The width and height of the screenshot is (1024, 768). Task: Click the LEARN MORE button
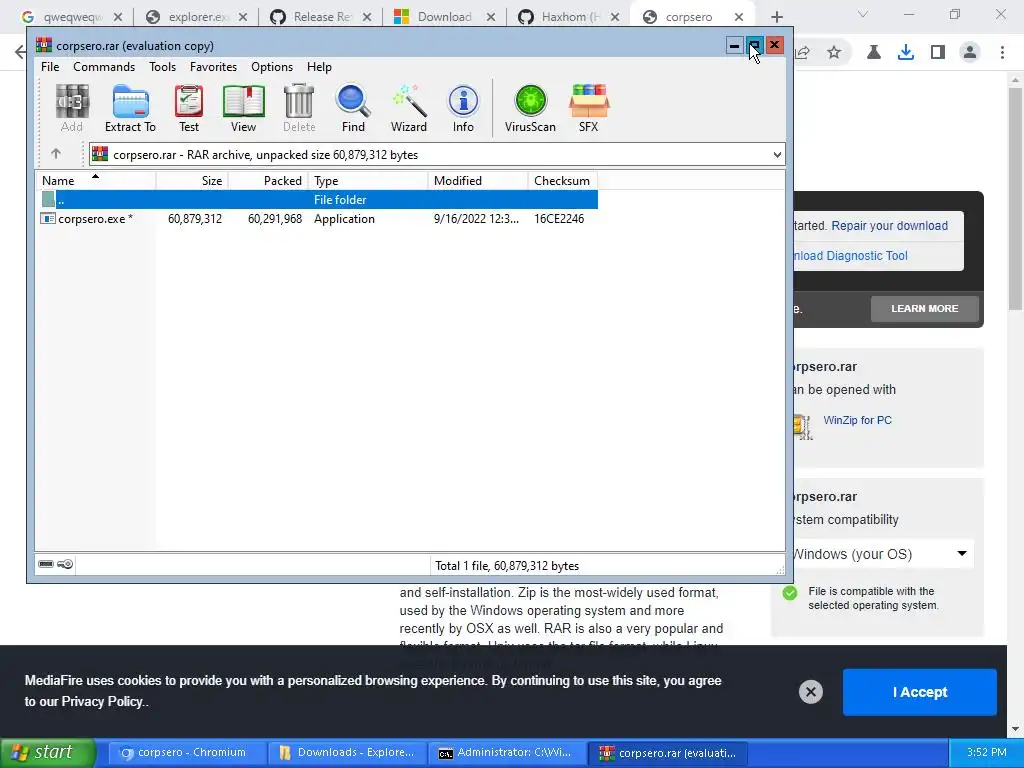(x=925, y=308)
